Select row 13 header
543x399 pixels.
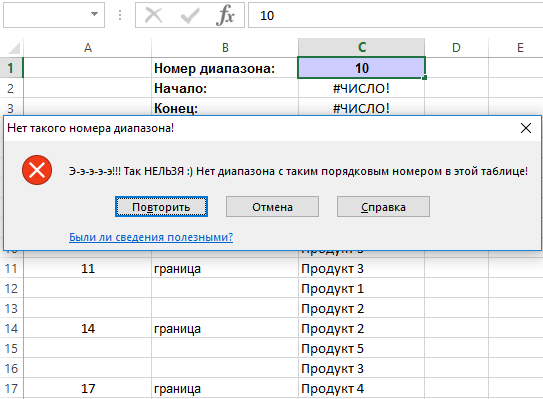11,308
